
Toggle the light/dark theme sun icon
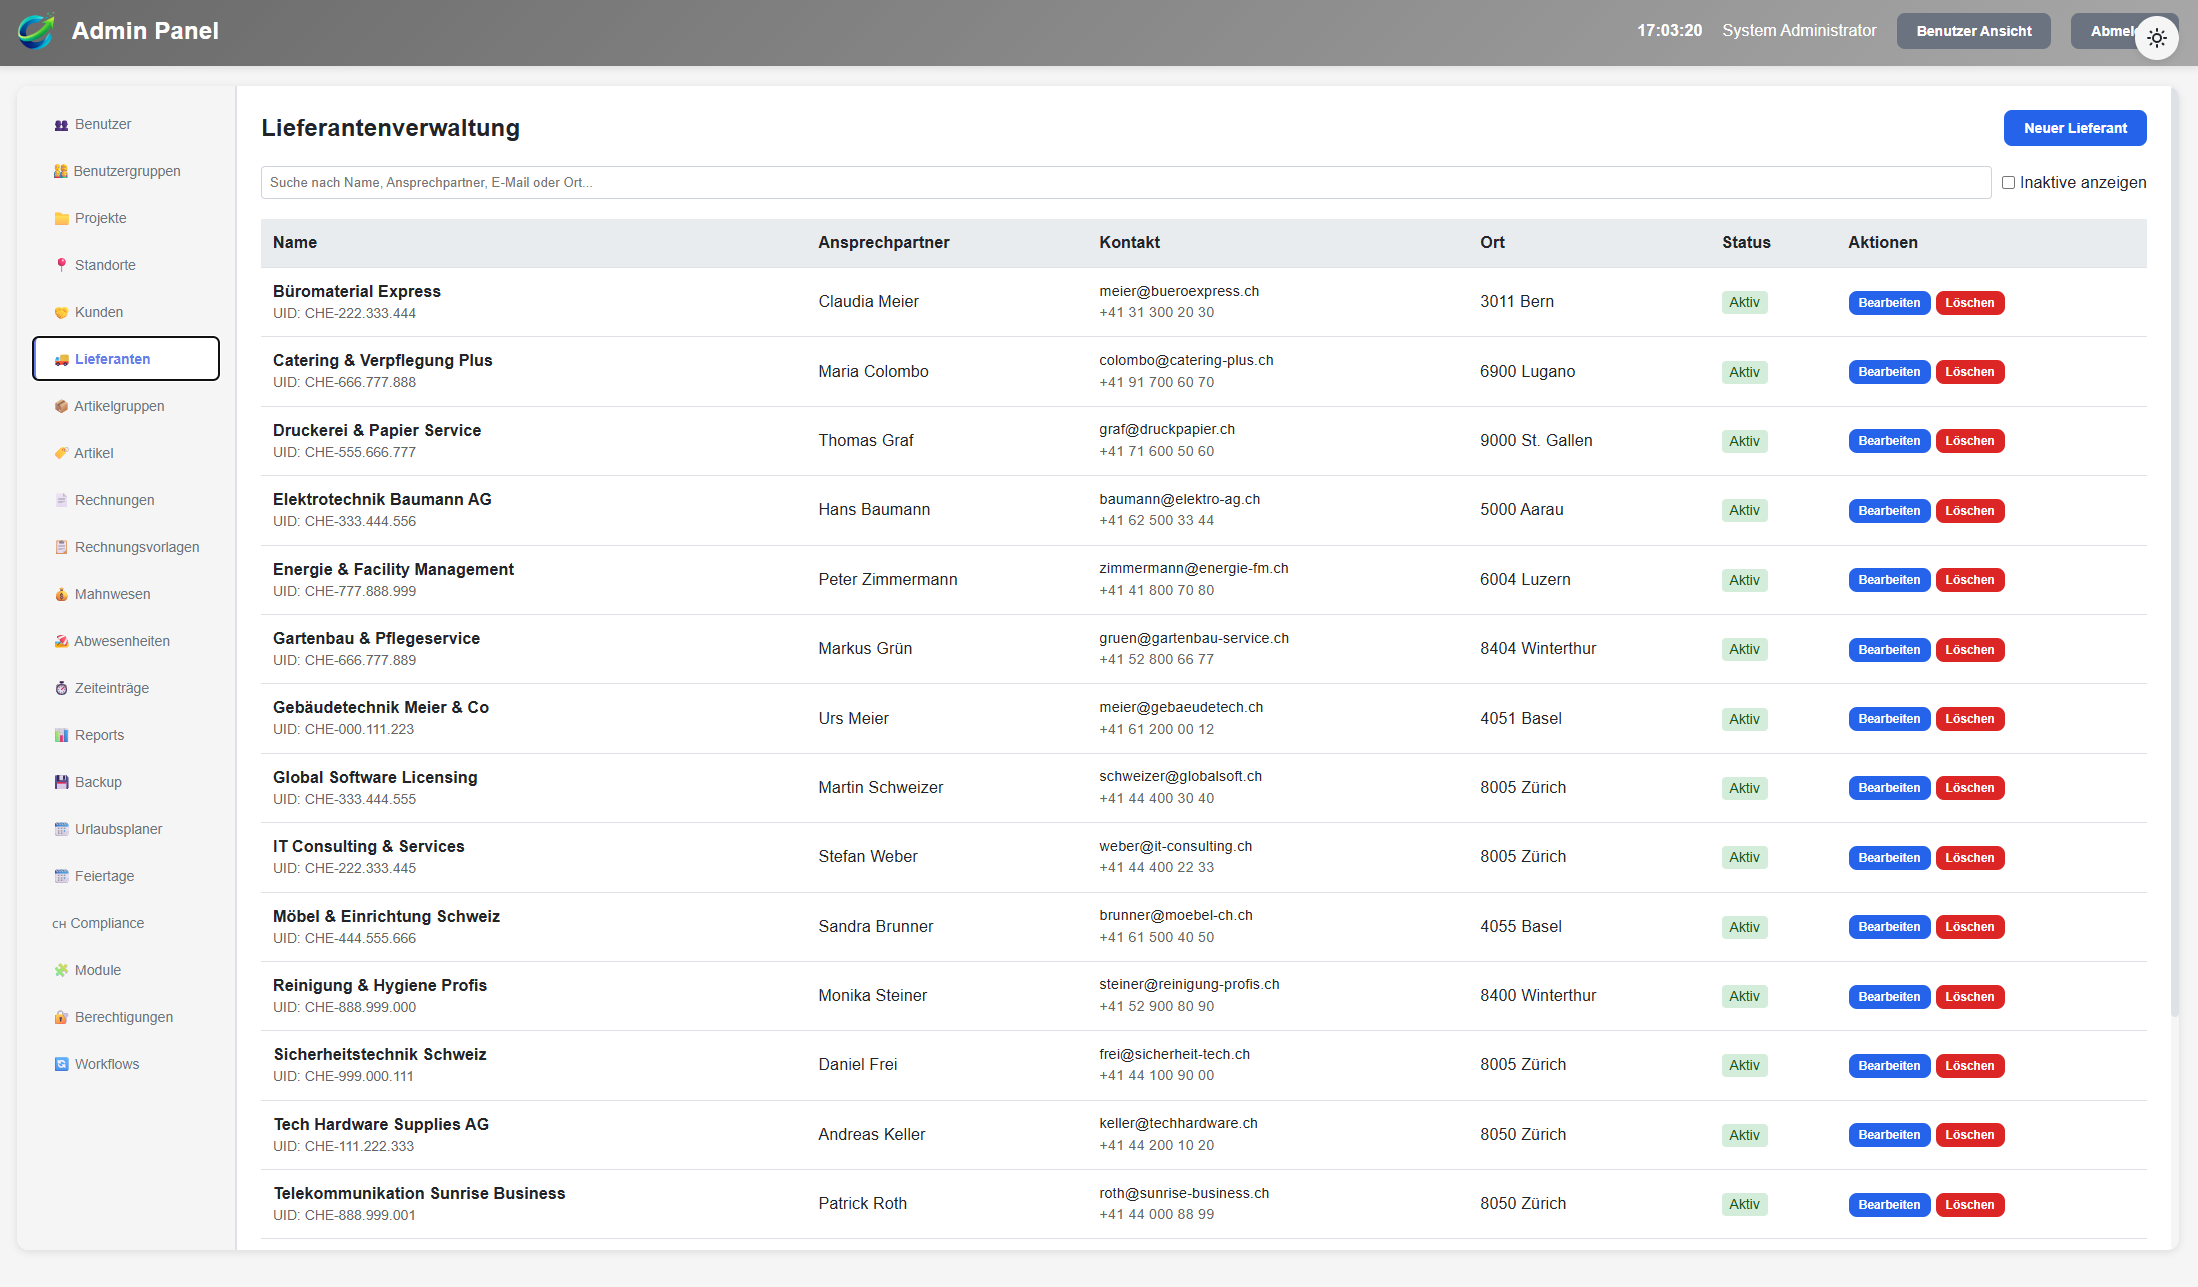(x=2157, y=38)
